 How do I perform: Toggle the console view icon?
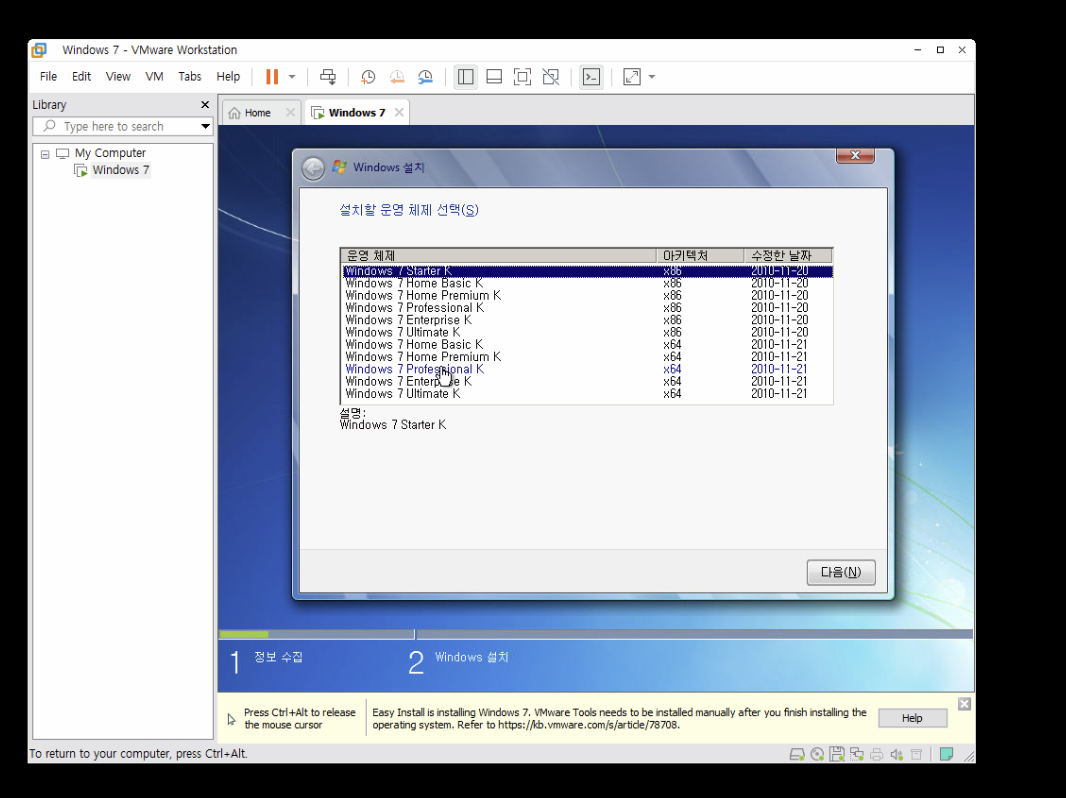(x=591, y=77)
